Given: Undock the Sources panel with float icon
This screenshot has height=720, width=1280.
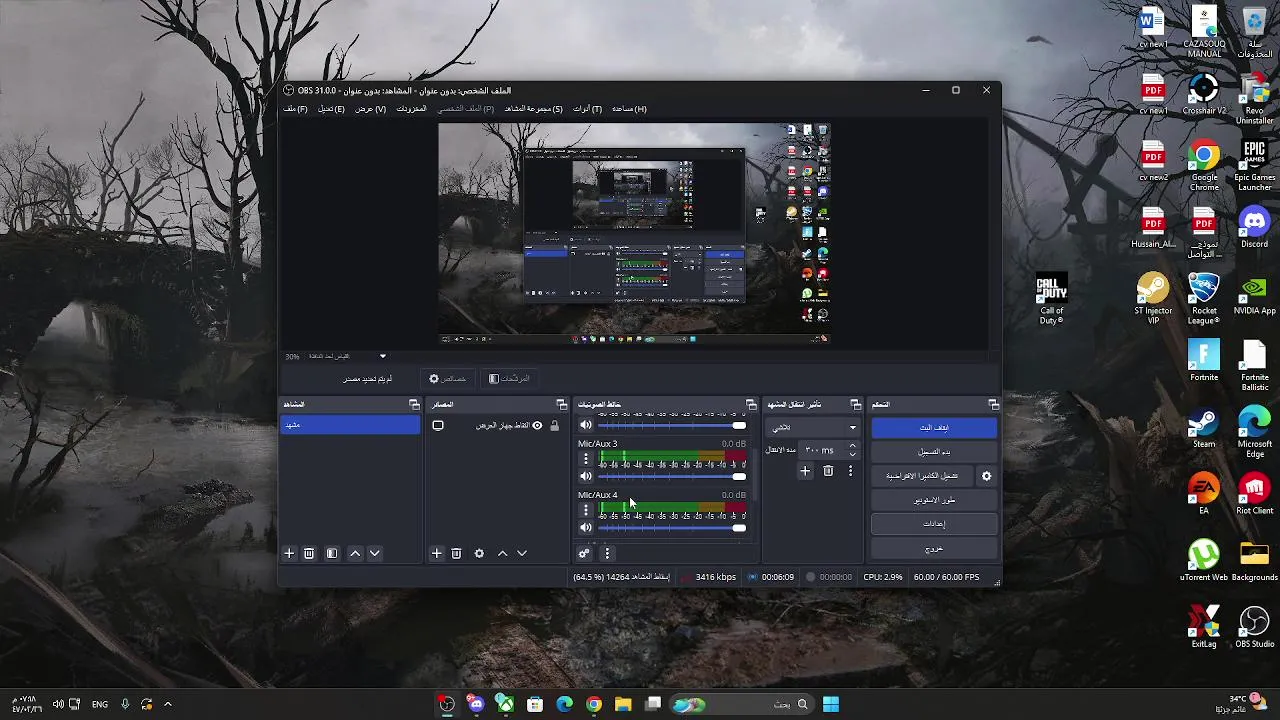Looking at the screenshot, I should [561, 404].
